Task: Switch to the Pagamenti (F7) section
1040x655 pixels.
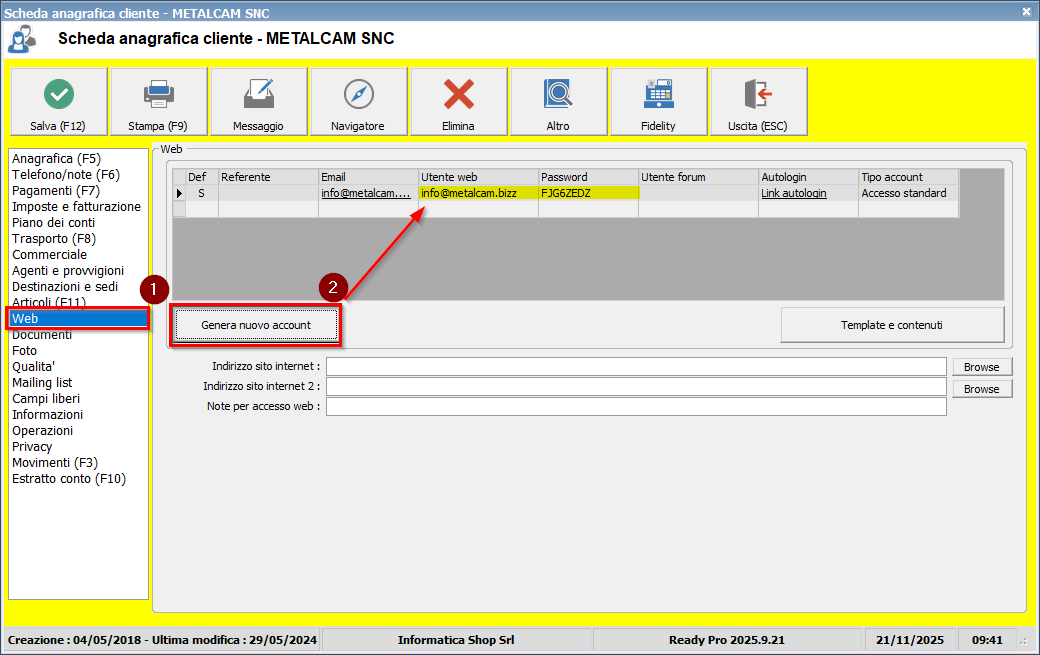Action: (x=56, y=191)
